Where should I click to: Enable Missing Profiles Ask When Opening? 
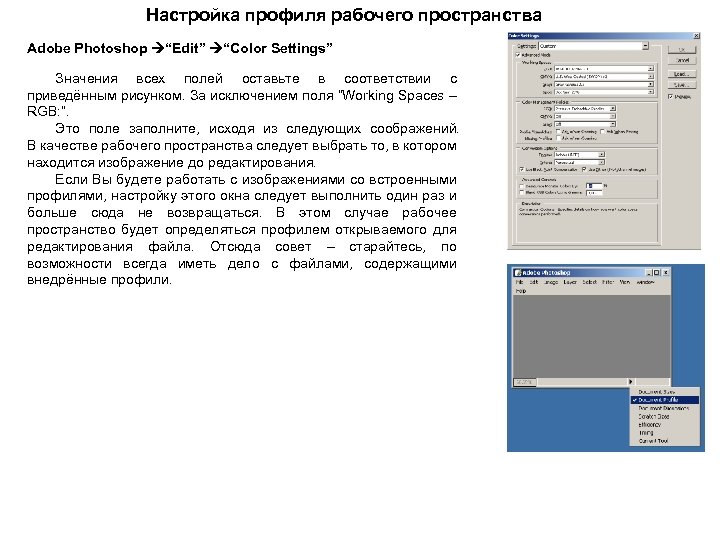pyautogui.click(x=558, y=138)
